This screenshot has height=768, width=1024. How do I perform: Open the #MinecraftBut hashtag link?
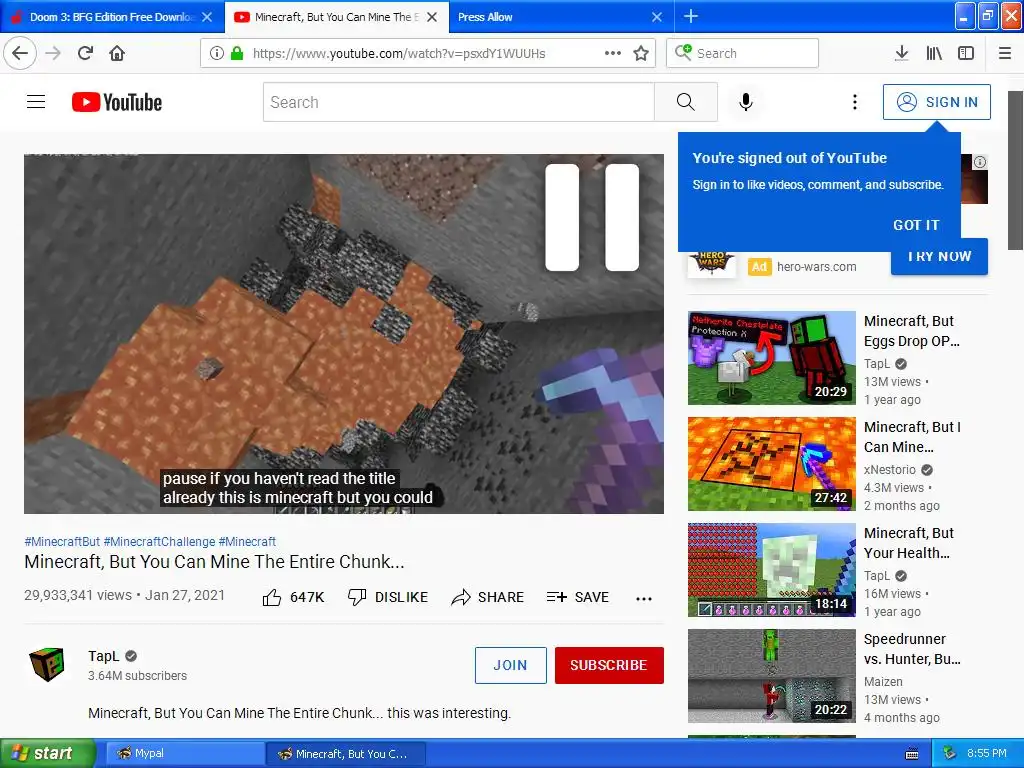point(62,541)
